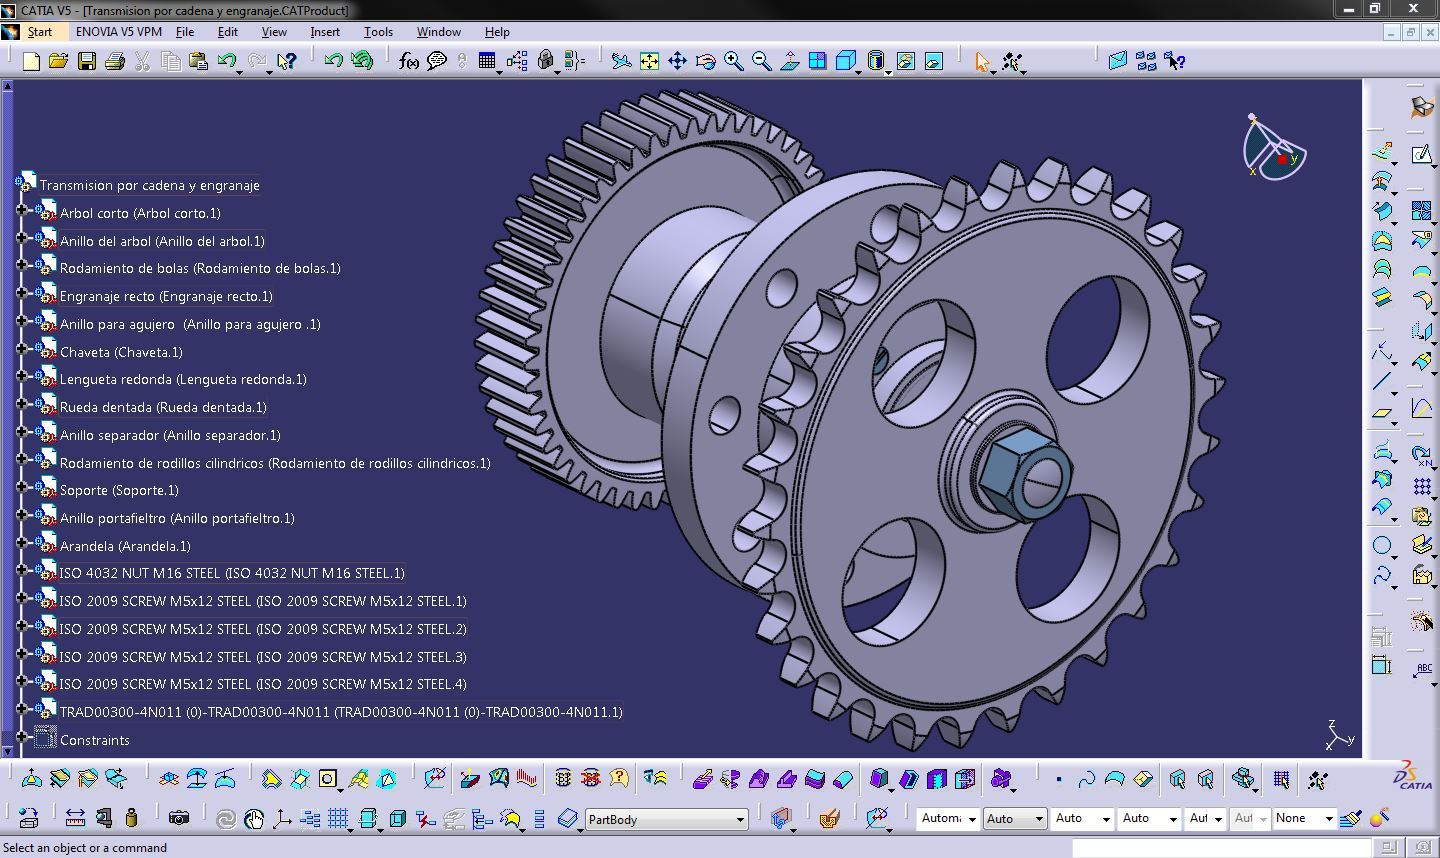1440x858 pixels.
Task: Open the Insert menu
Action: [x=325, y=32]
